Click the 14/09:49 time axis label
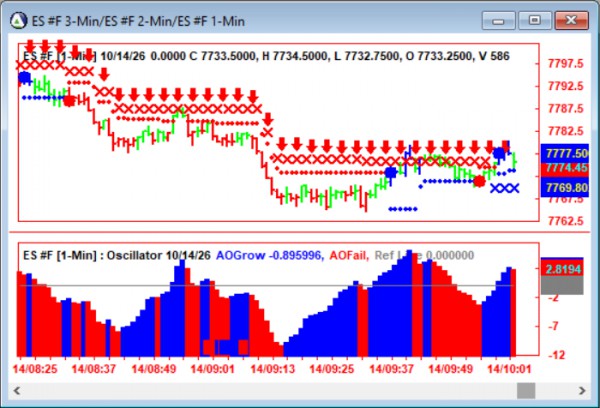The width and height of the screenshot is (600, 408). (450, 369)
